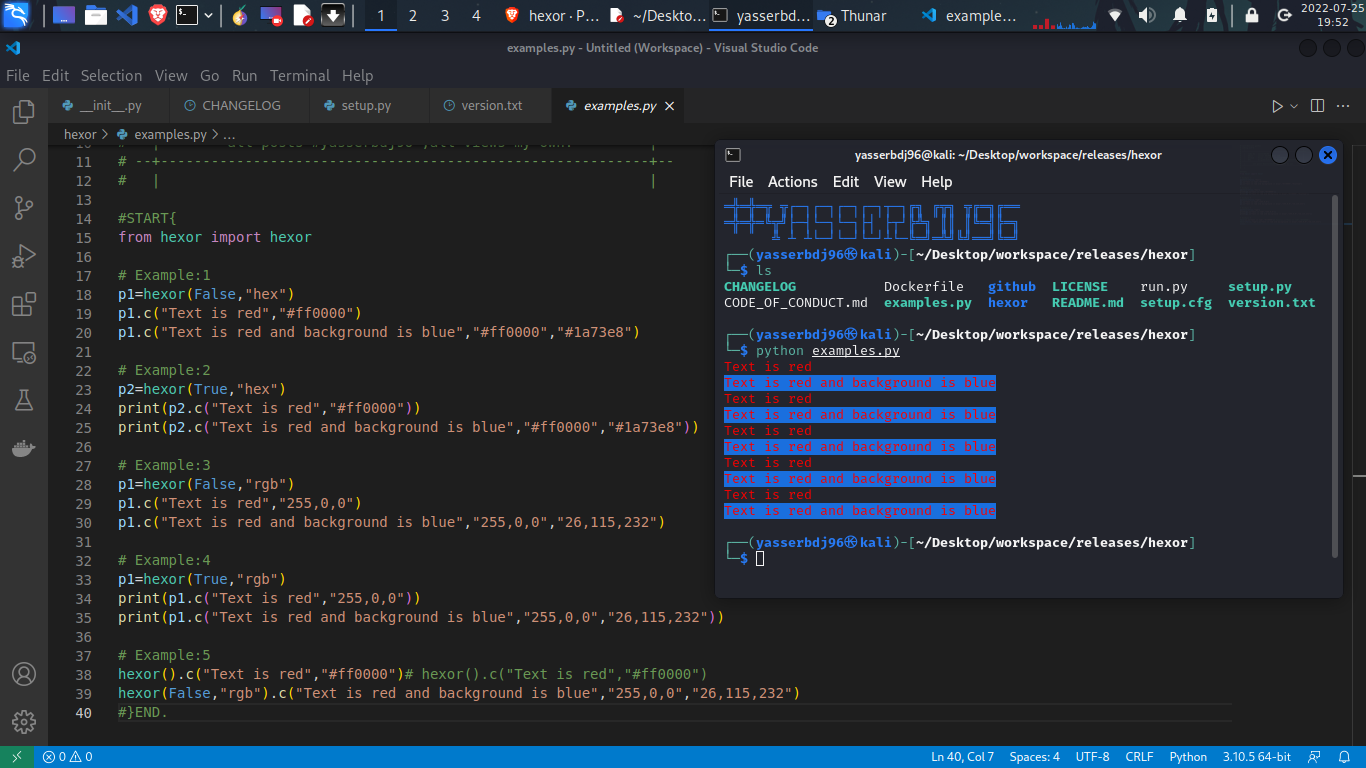Open the Extensions view
The image size is (1366, 768).
[x=22, y=304]
